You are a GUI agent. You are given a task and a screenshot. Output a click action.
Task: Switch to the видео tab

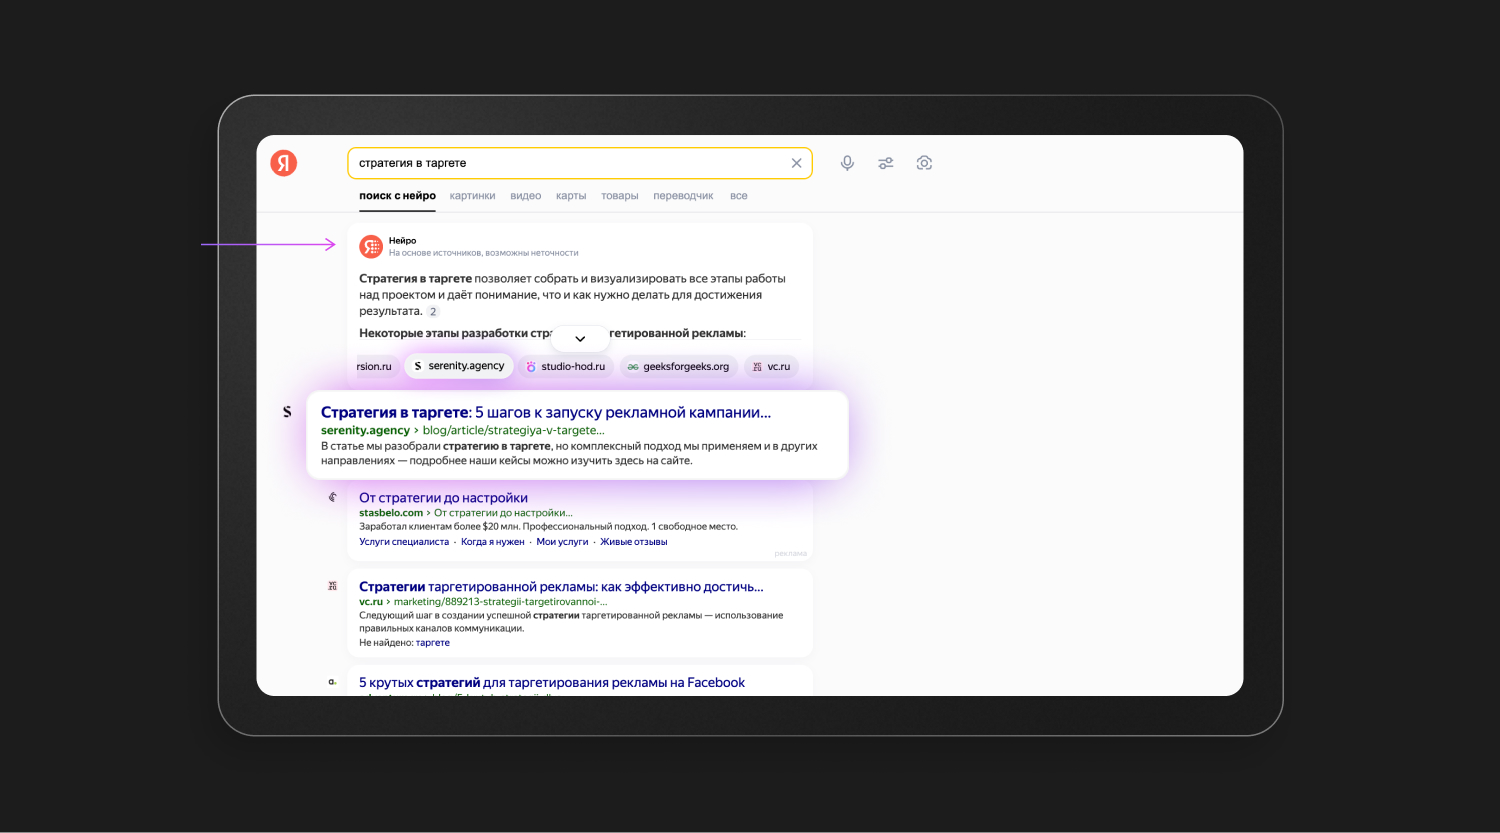coord(525,196)
